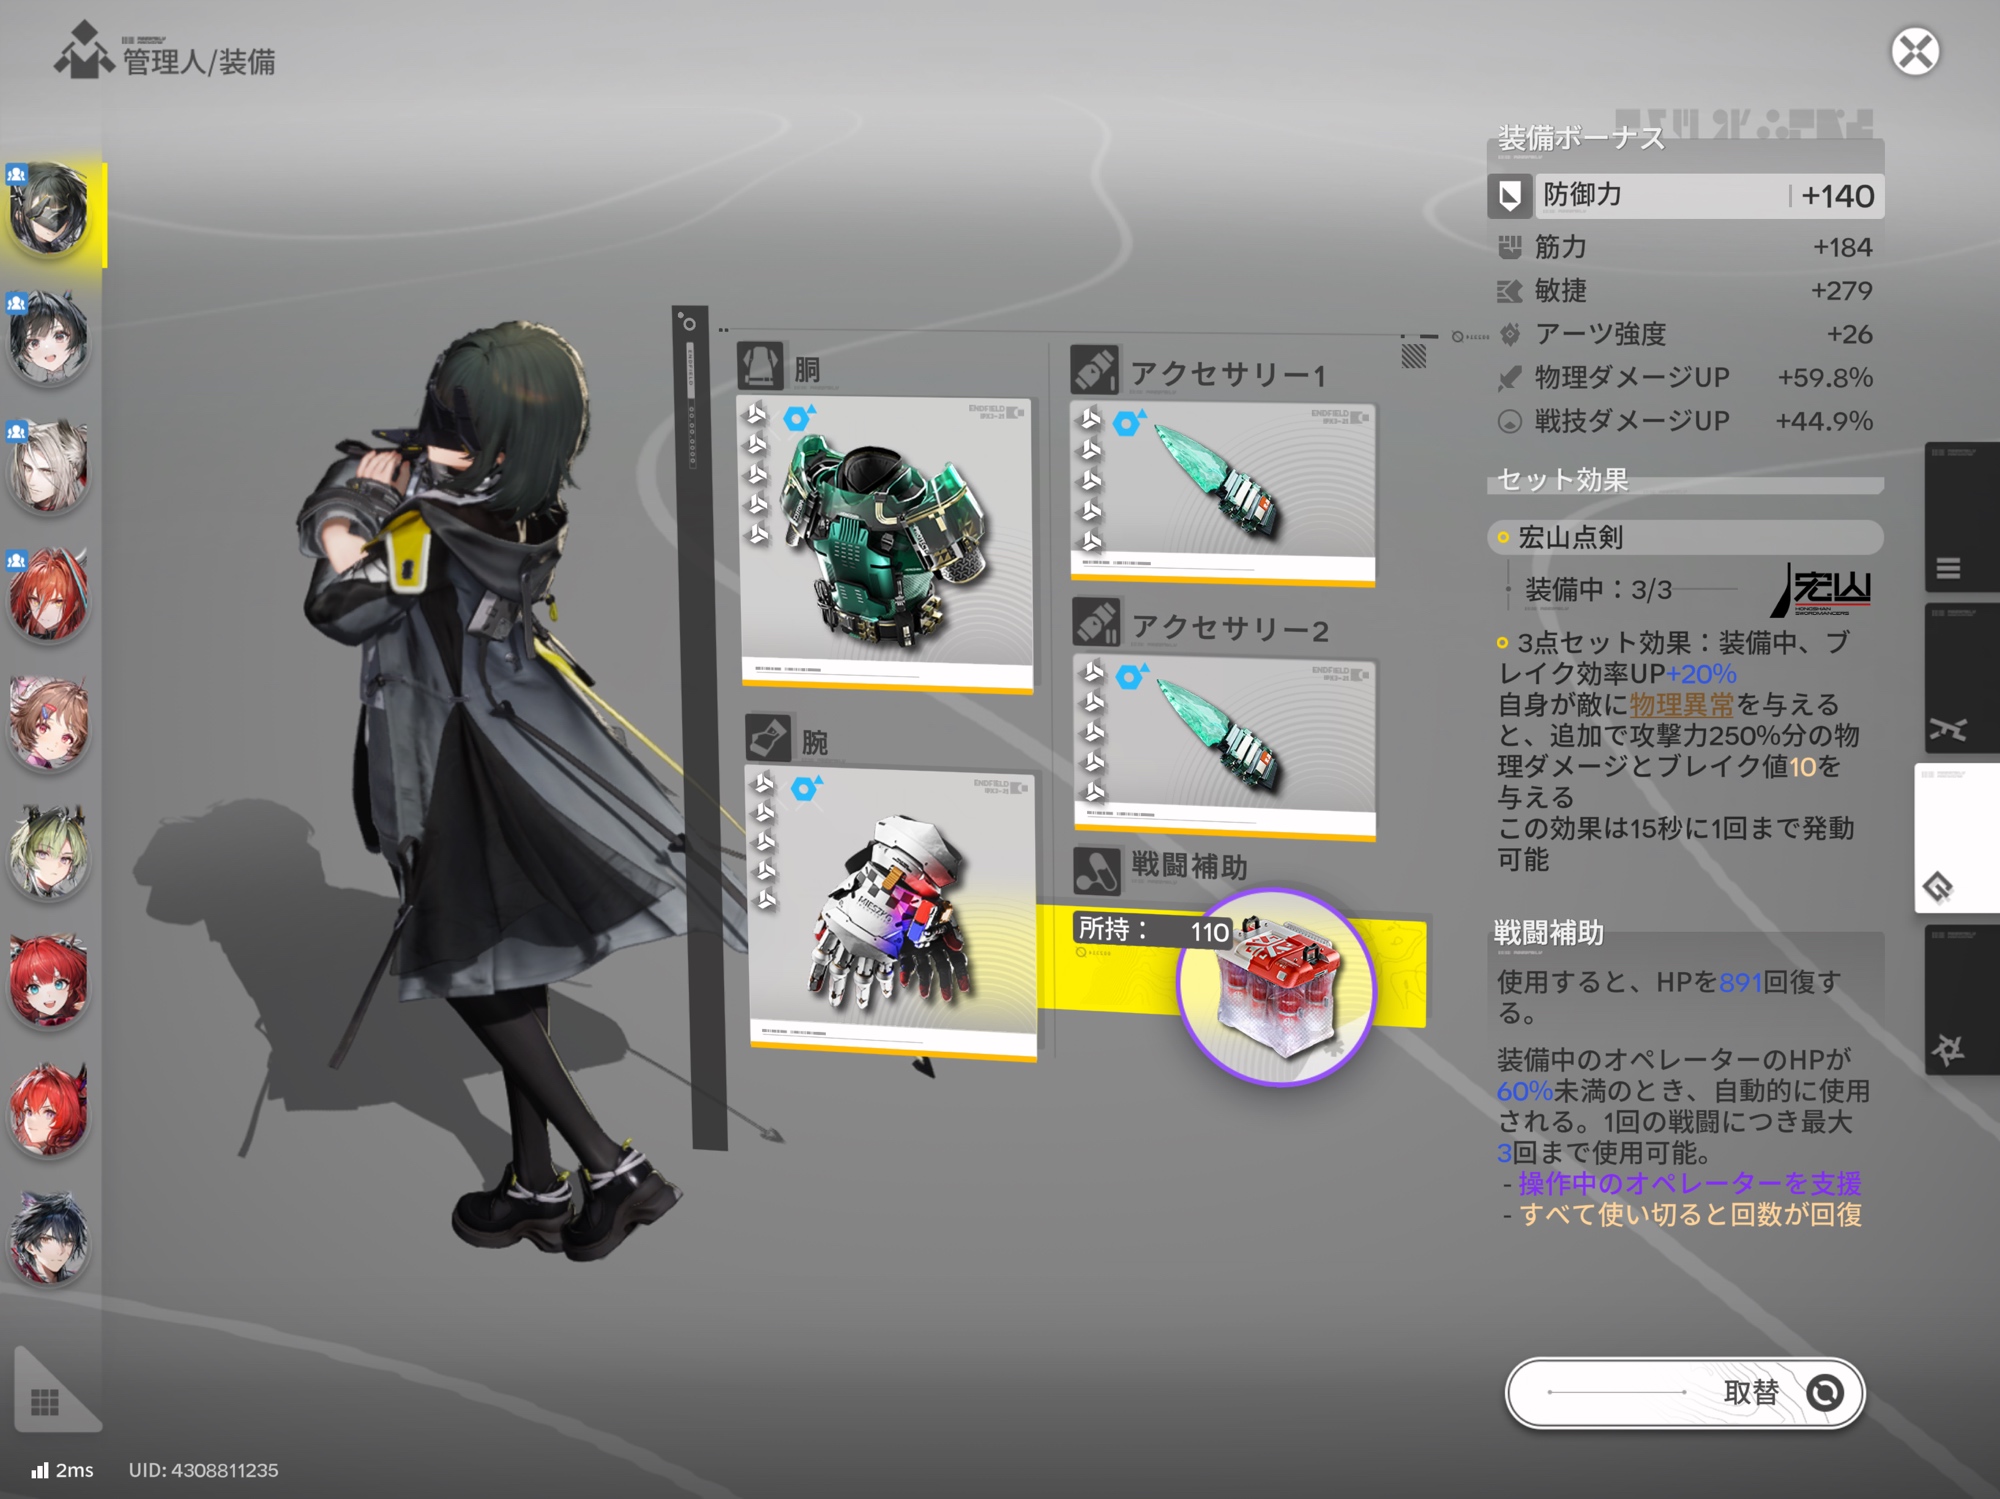Image resolution: width=2000 pixels, height=1499 pixels.
Task: Click the red battle-assist consumable item icon
Action: point(1276,986)
